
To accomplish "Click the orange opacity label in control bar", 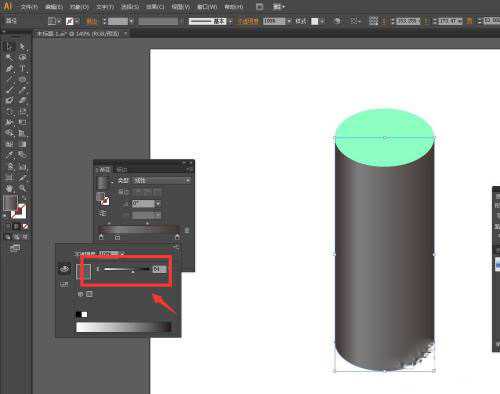I will tap(249, 21).
